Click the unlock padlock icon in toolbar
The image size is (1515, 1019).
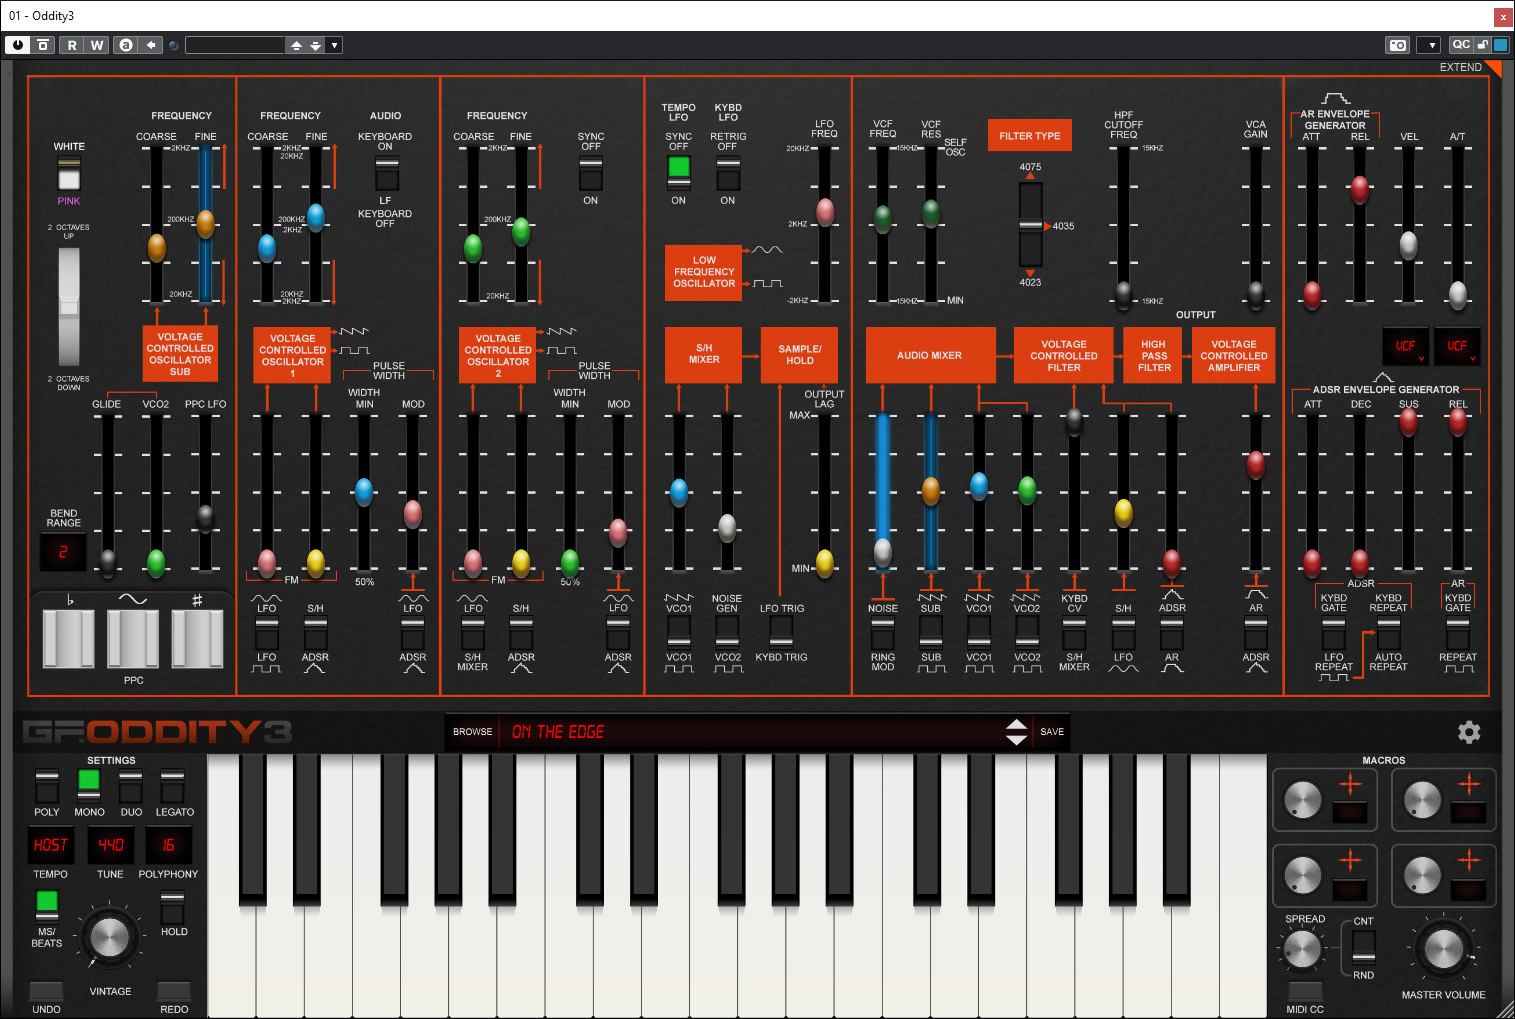pyautogui.click(x=1483, y=45)
